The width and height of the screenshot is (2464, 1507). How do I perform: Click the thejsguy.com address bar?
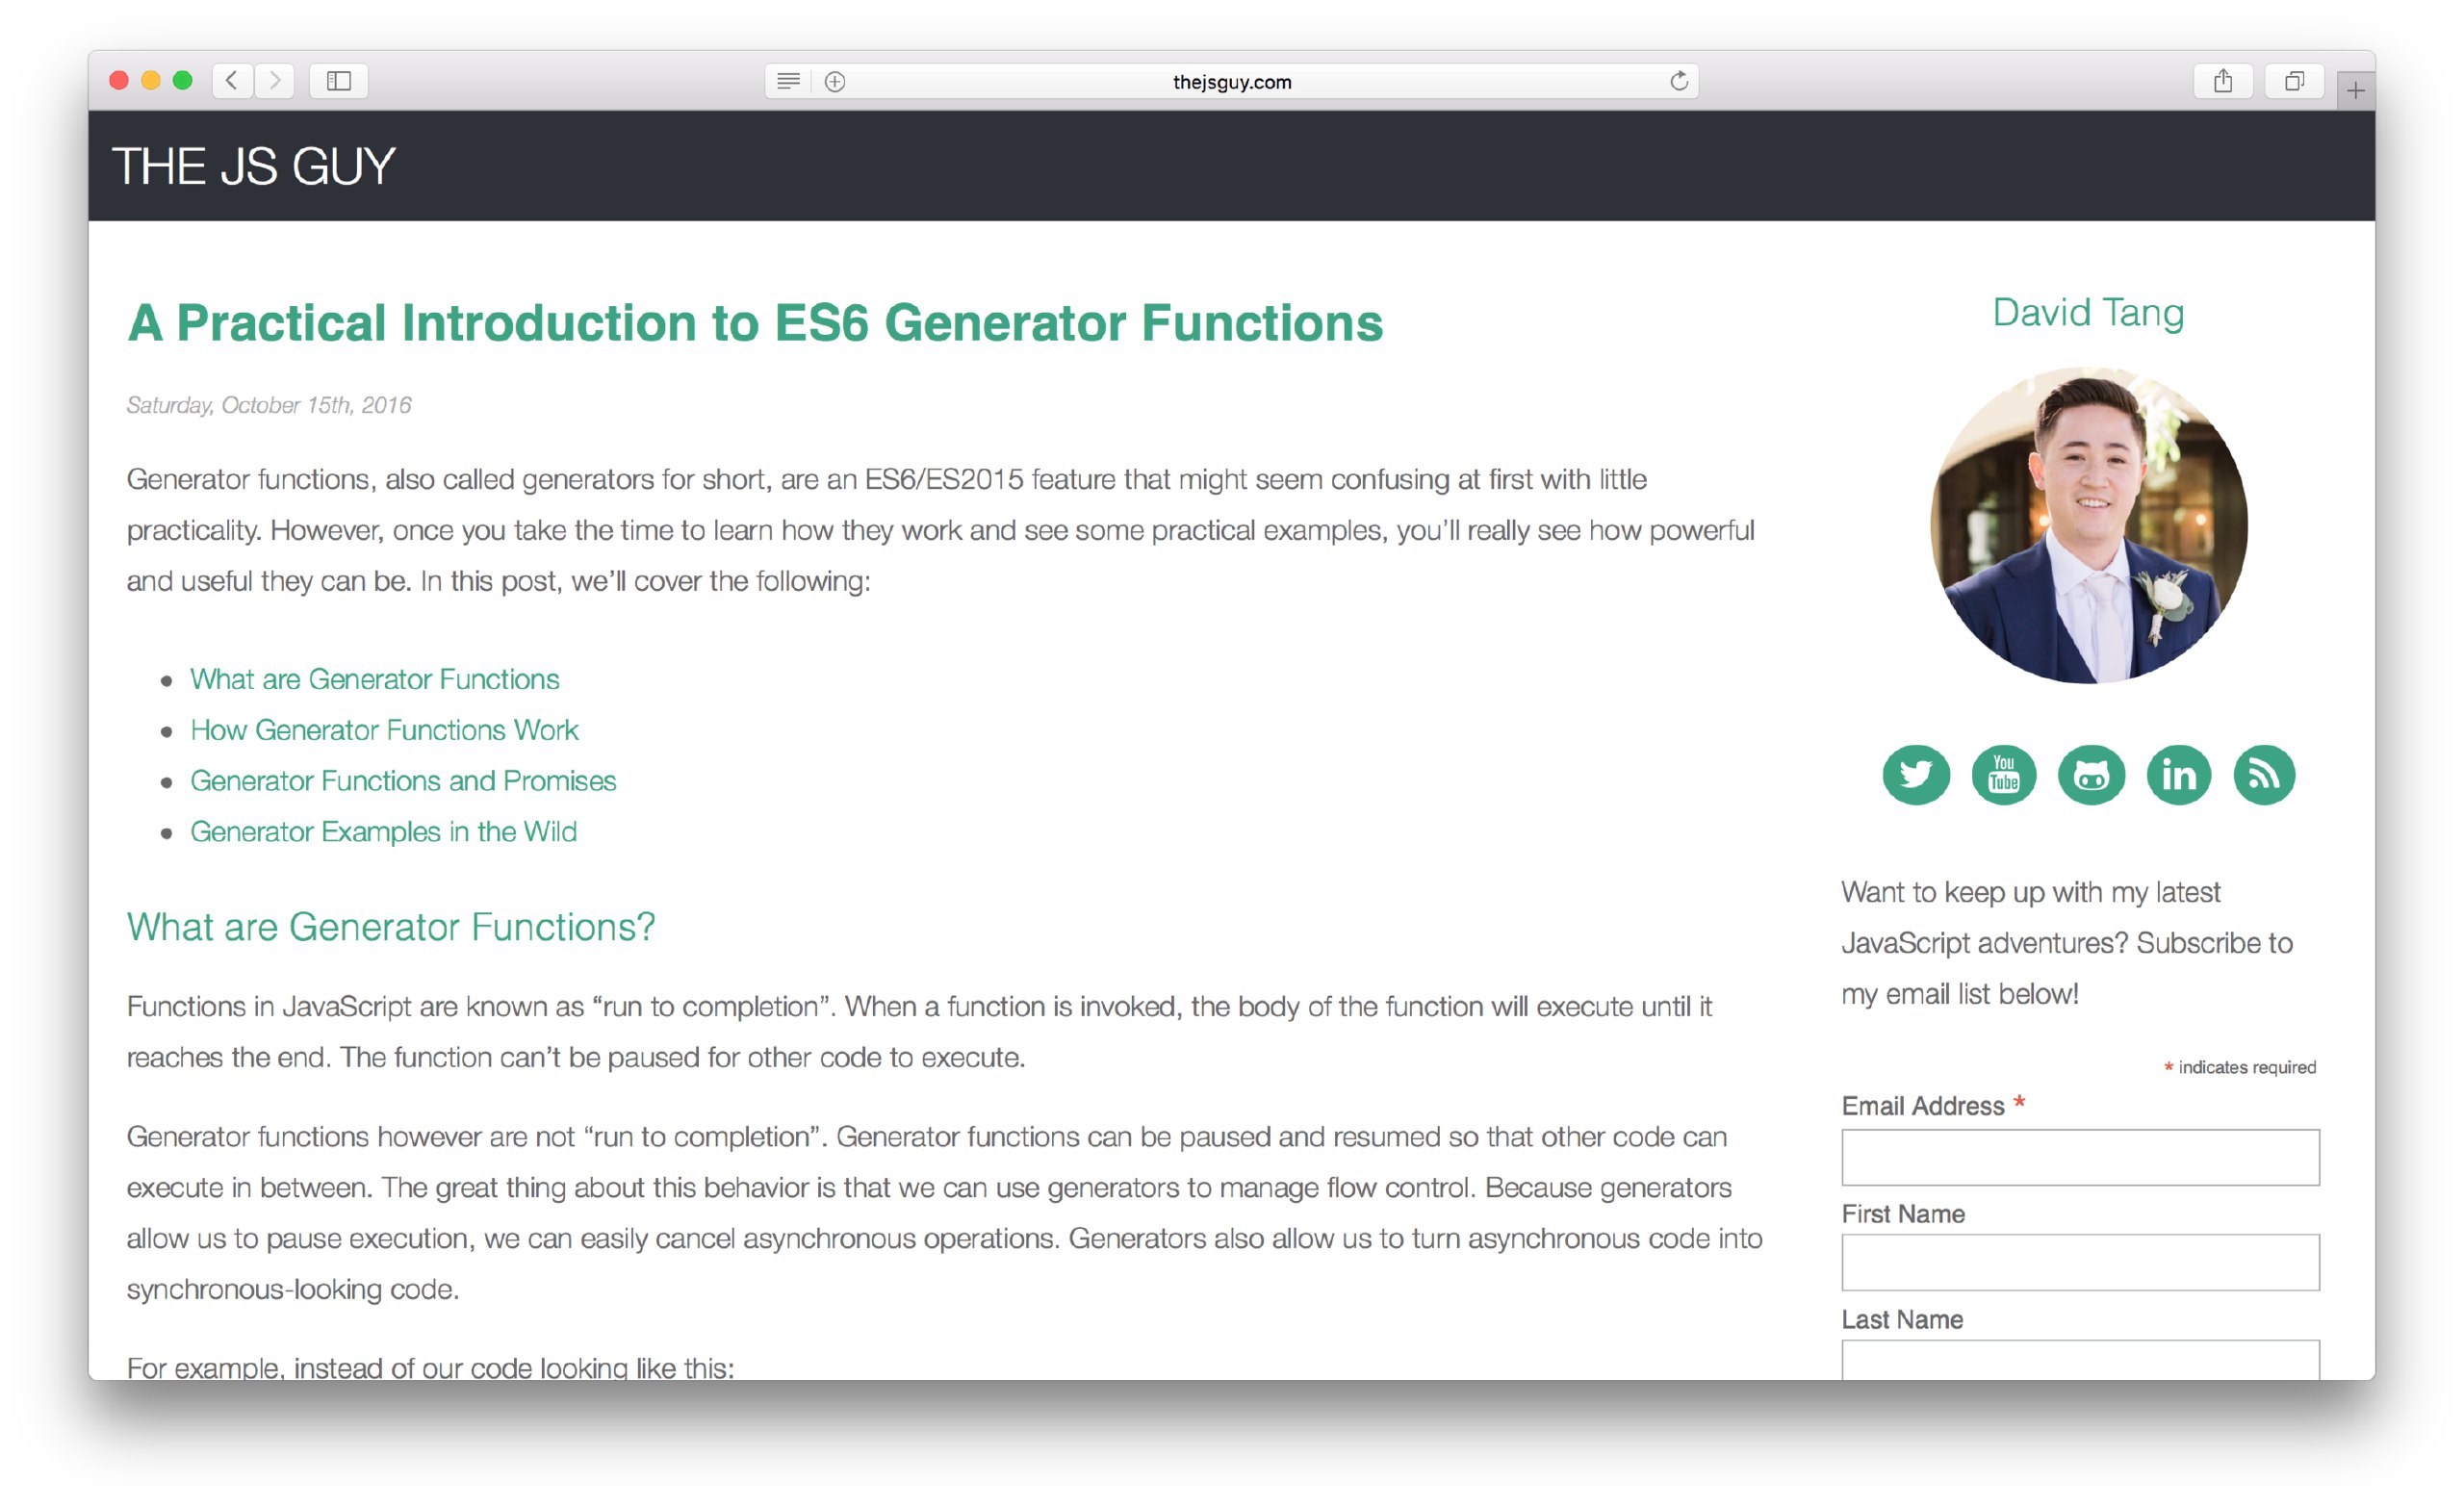(x=1231, y=81)
